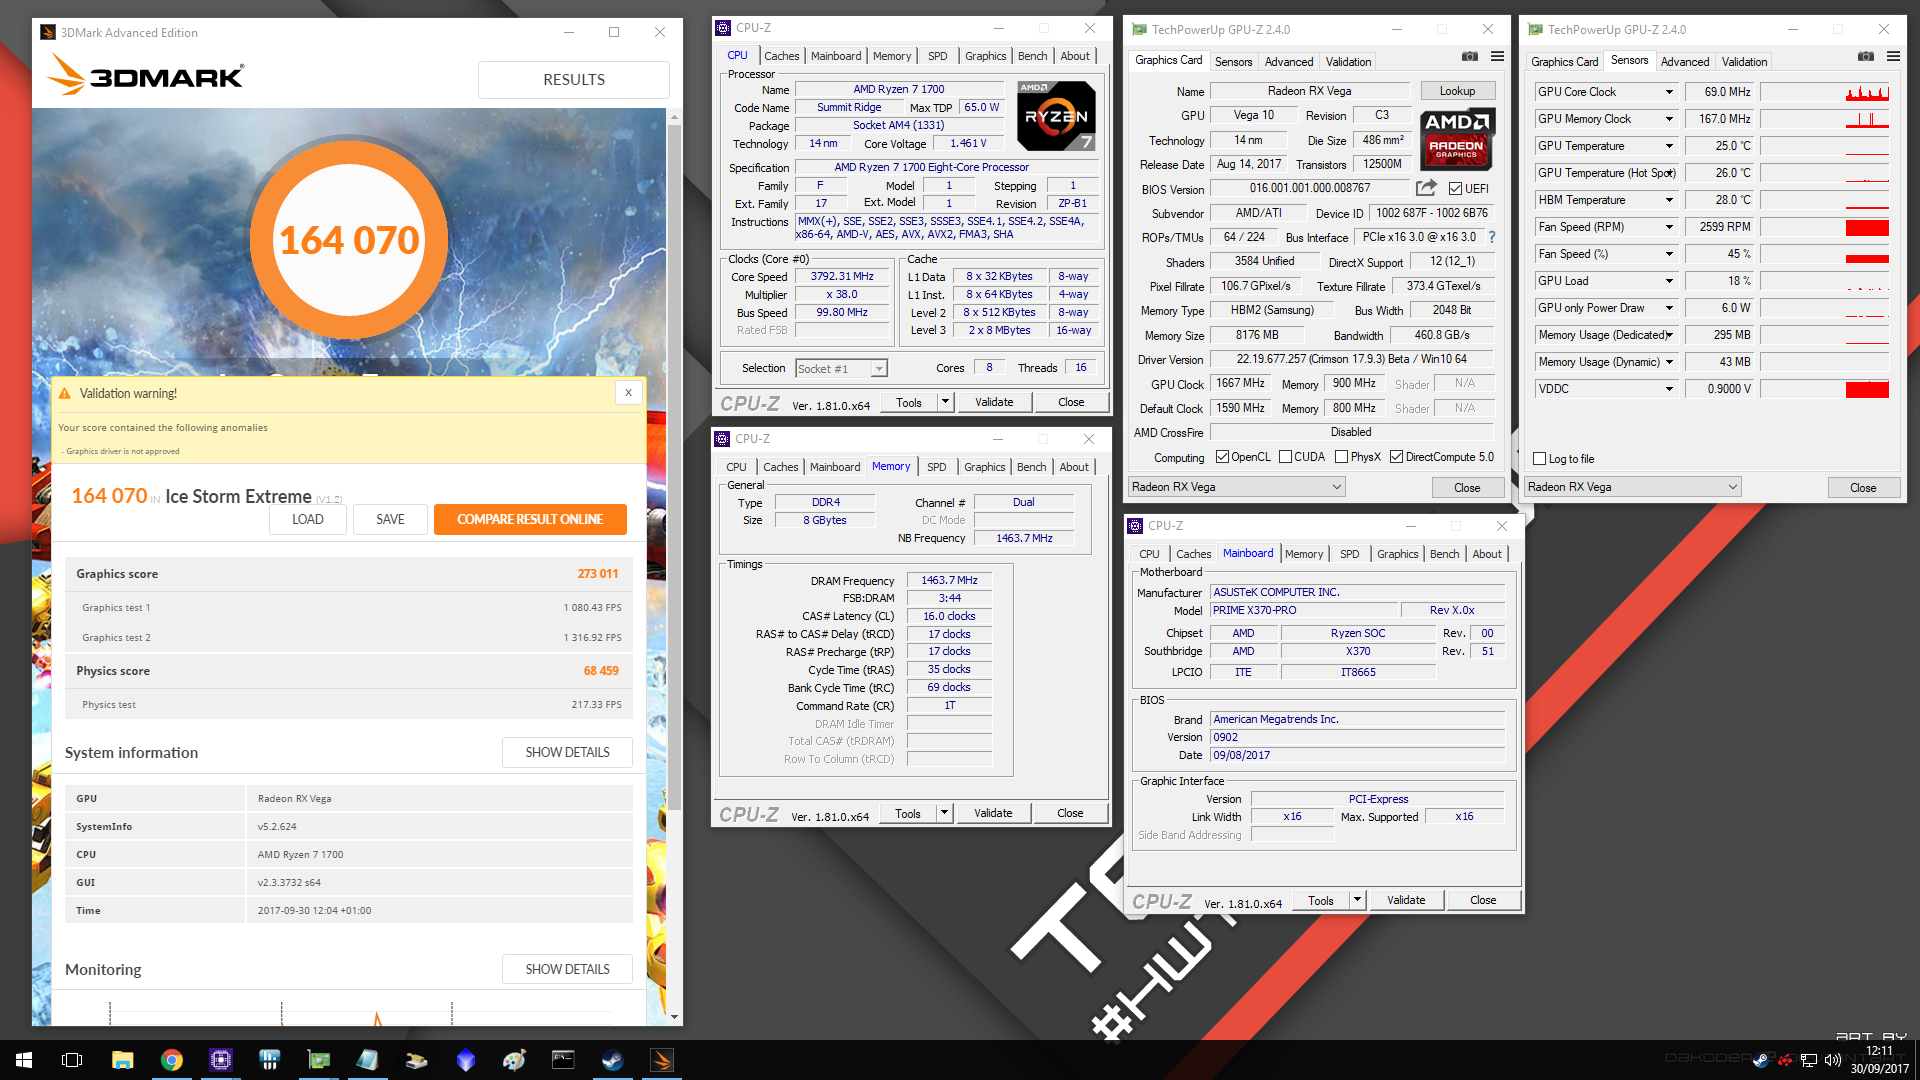Screen dimensions: 1920x1080
Task: Switch to Caches tab in CPU-Z CPU window
Action: tap(781, 56)
